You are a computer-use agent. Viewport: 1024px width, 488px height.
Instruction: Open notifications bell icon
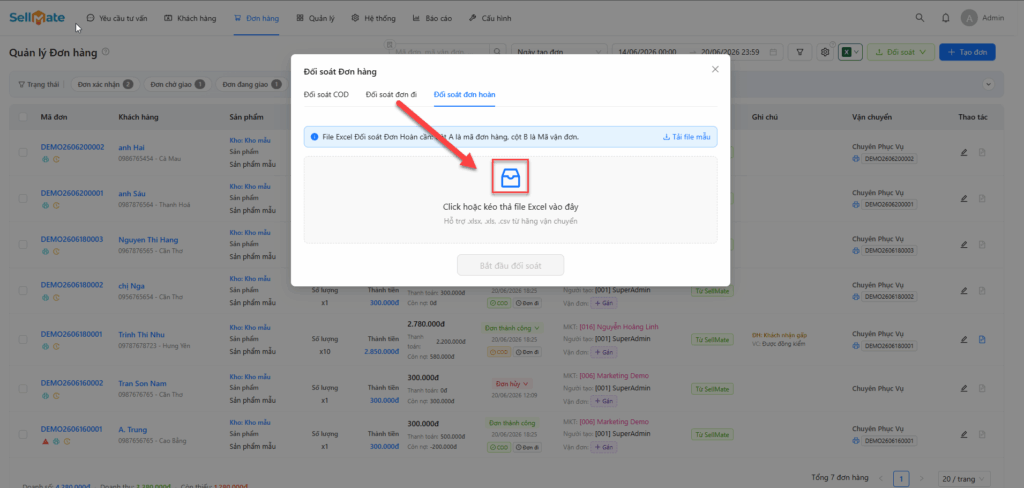tap(946, 18)
